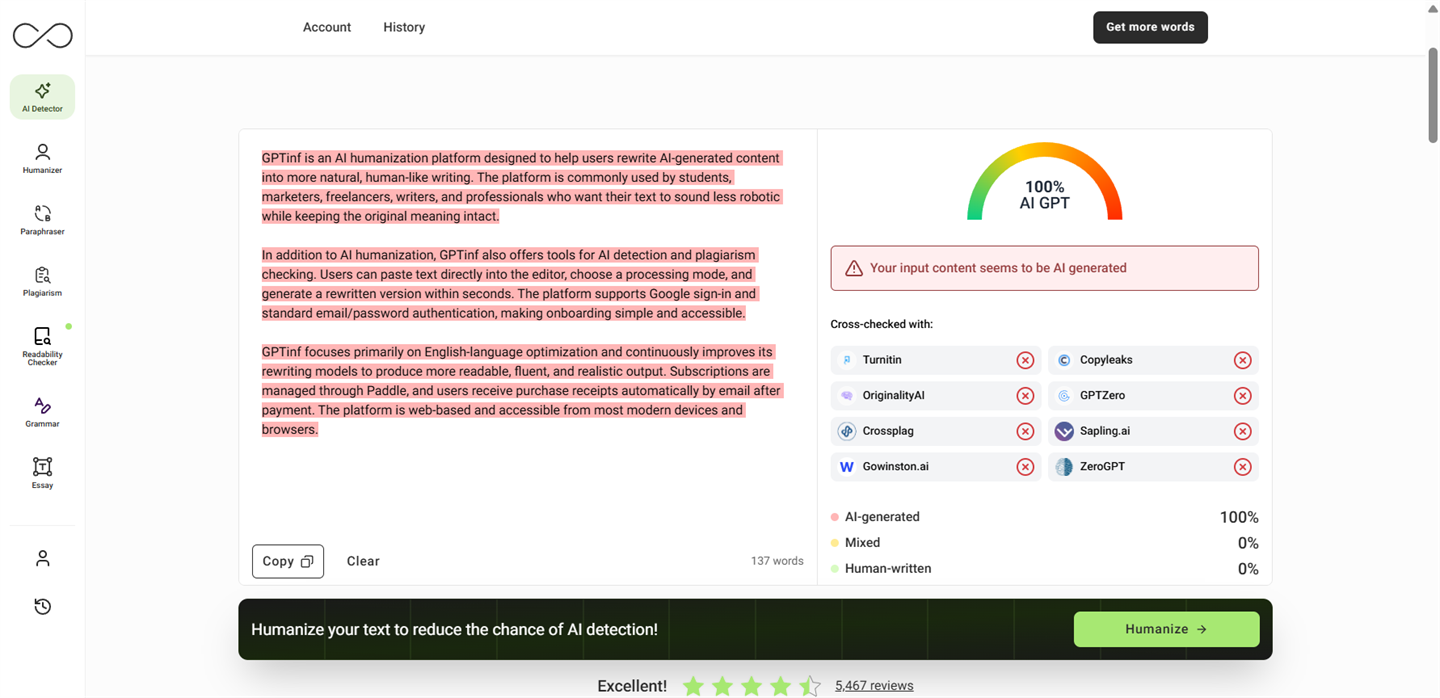Click the 'Cross-checked with:' label
Viewport: 1440px width, 698px height.
[x=881, y=324]
